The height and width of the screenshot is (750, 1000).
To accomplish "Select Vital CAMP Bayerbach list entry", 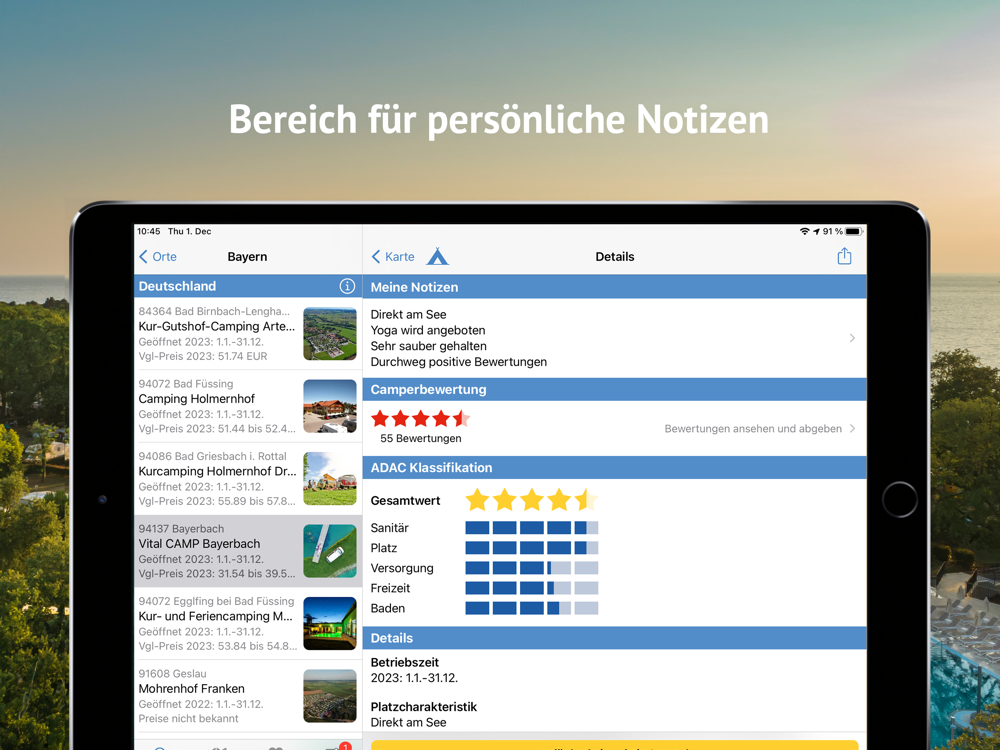I will click(x=247, y=551).
